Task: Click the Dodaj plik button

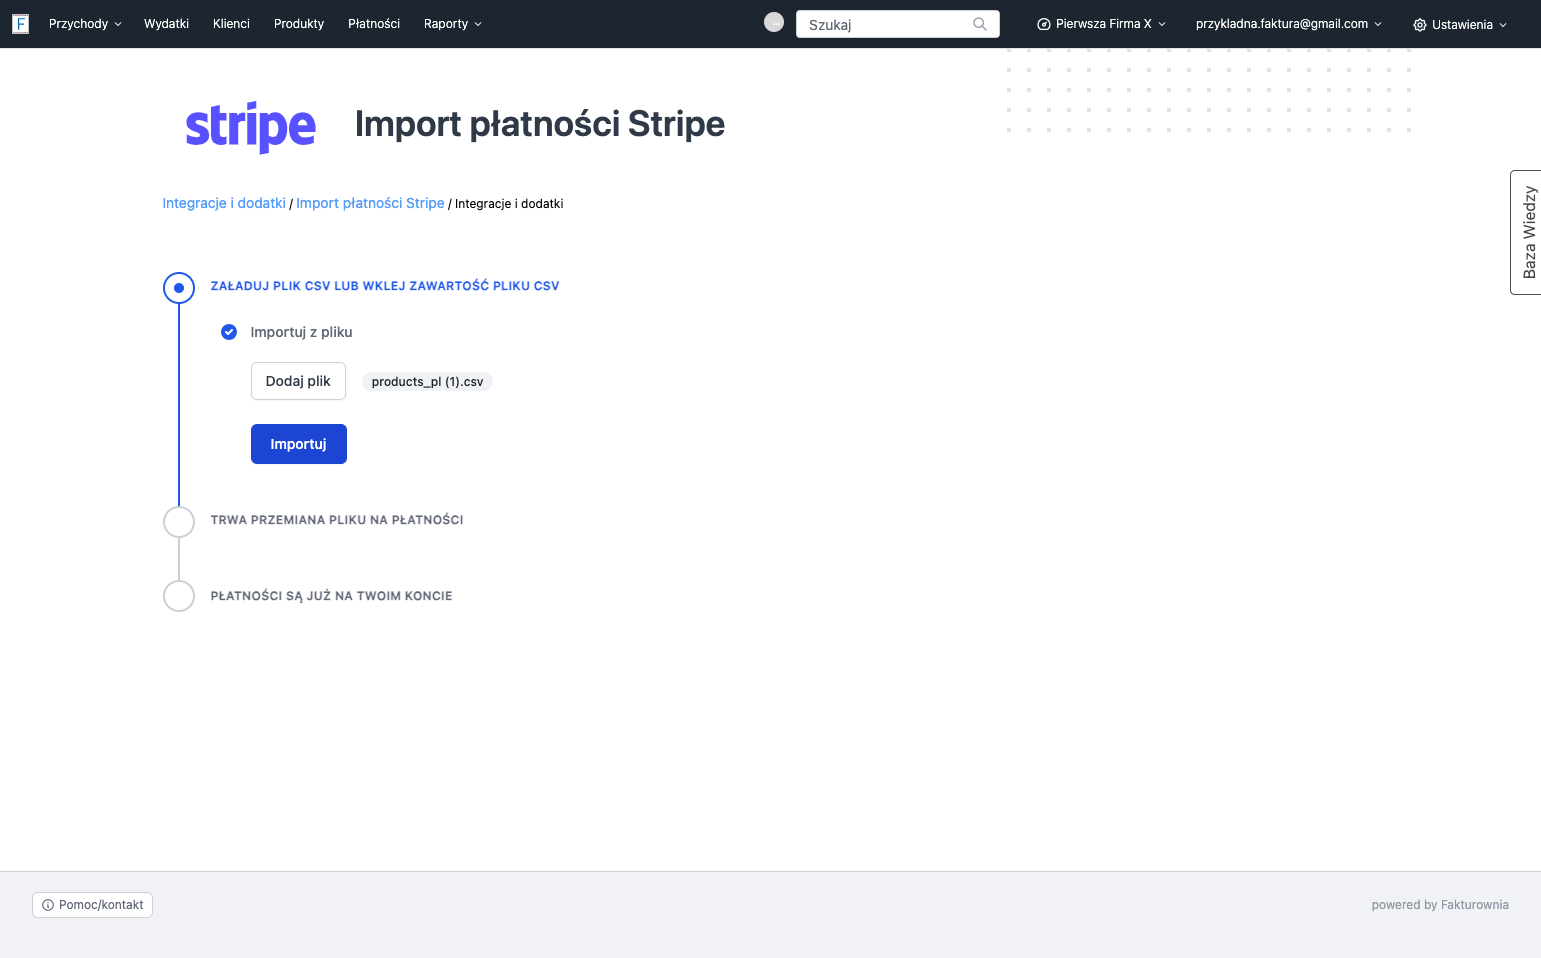Action: coord(298,381)
